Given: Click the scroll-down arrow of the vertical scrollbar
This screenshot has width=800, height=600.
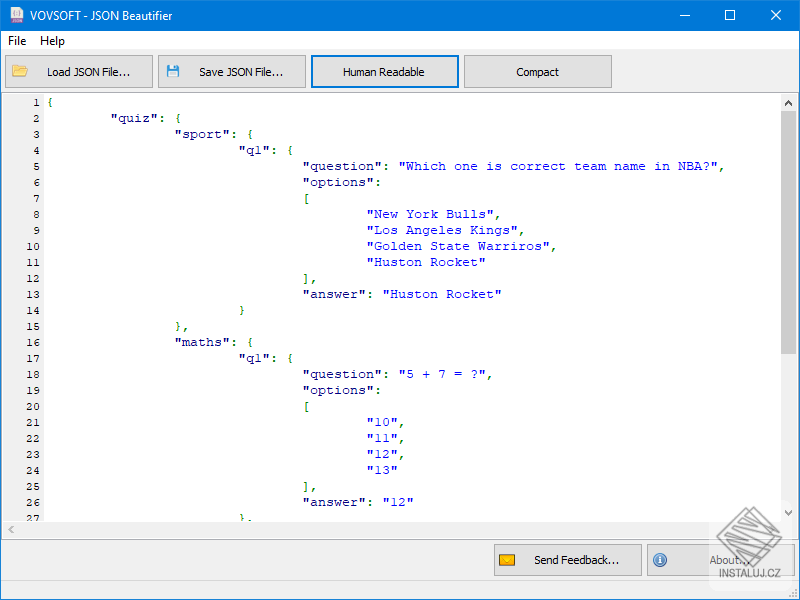Looking at the screenshot, I should 788,513.
